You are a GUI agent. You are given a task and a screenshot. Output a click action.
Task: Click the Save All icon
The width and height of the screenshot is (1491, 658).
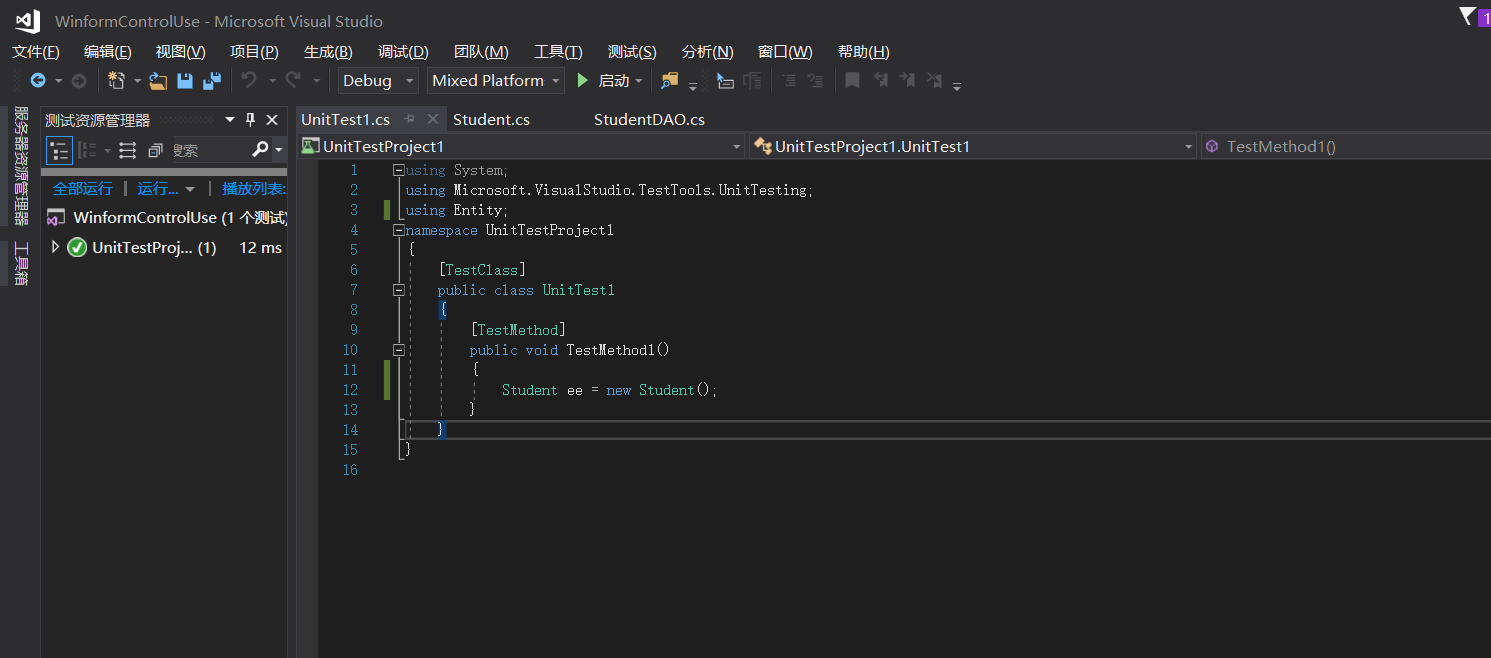pyautogui.click(x=212, y=81)
